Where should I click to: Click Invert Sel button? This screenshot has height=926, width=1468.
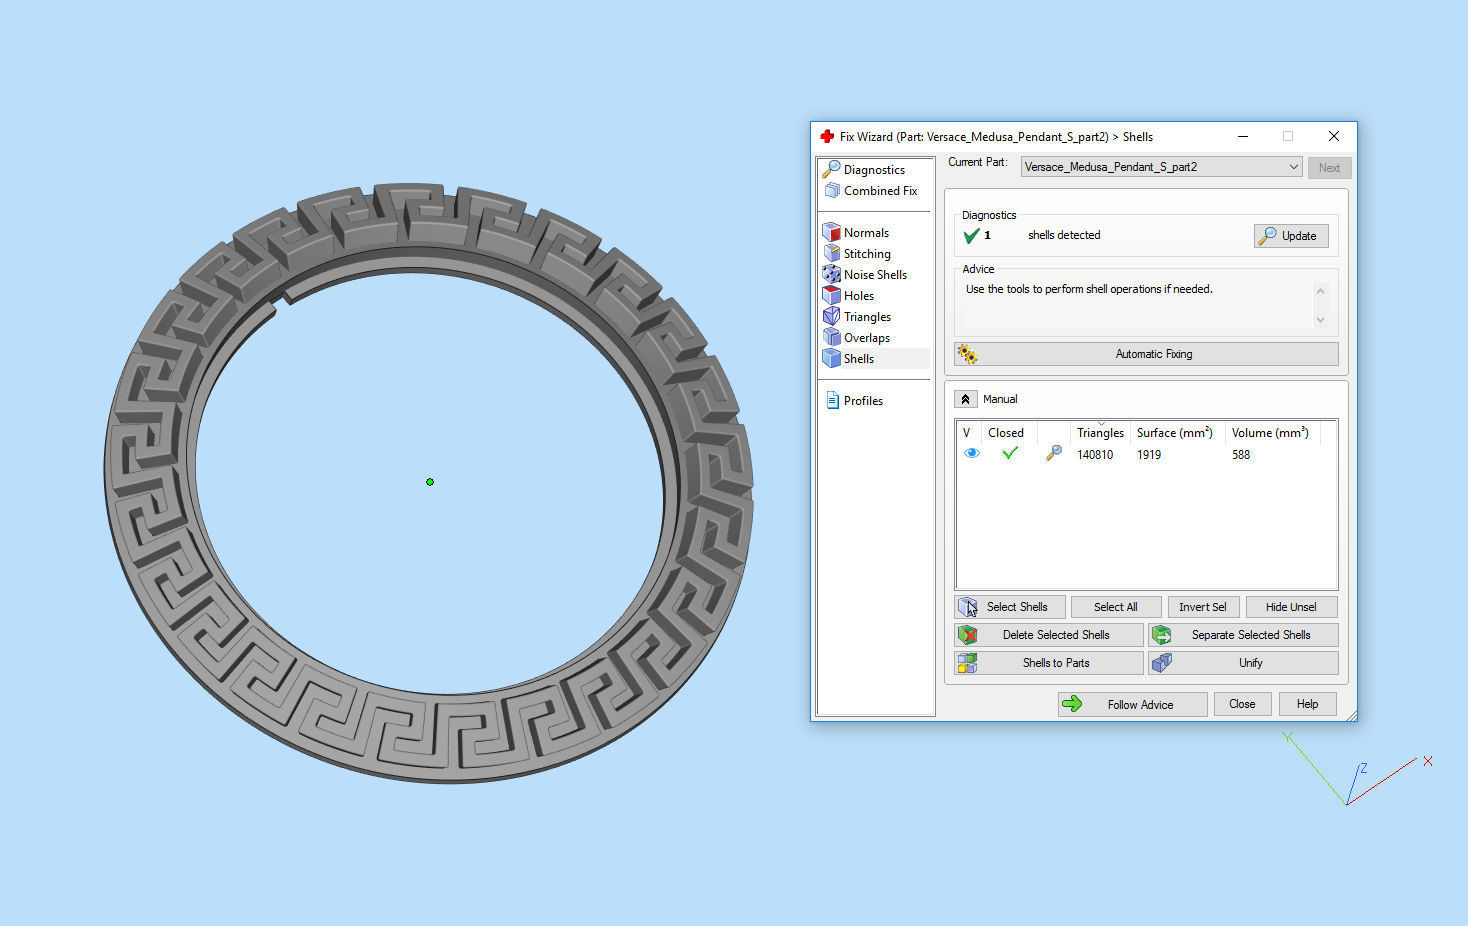click(x=1203, y=607)
